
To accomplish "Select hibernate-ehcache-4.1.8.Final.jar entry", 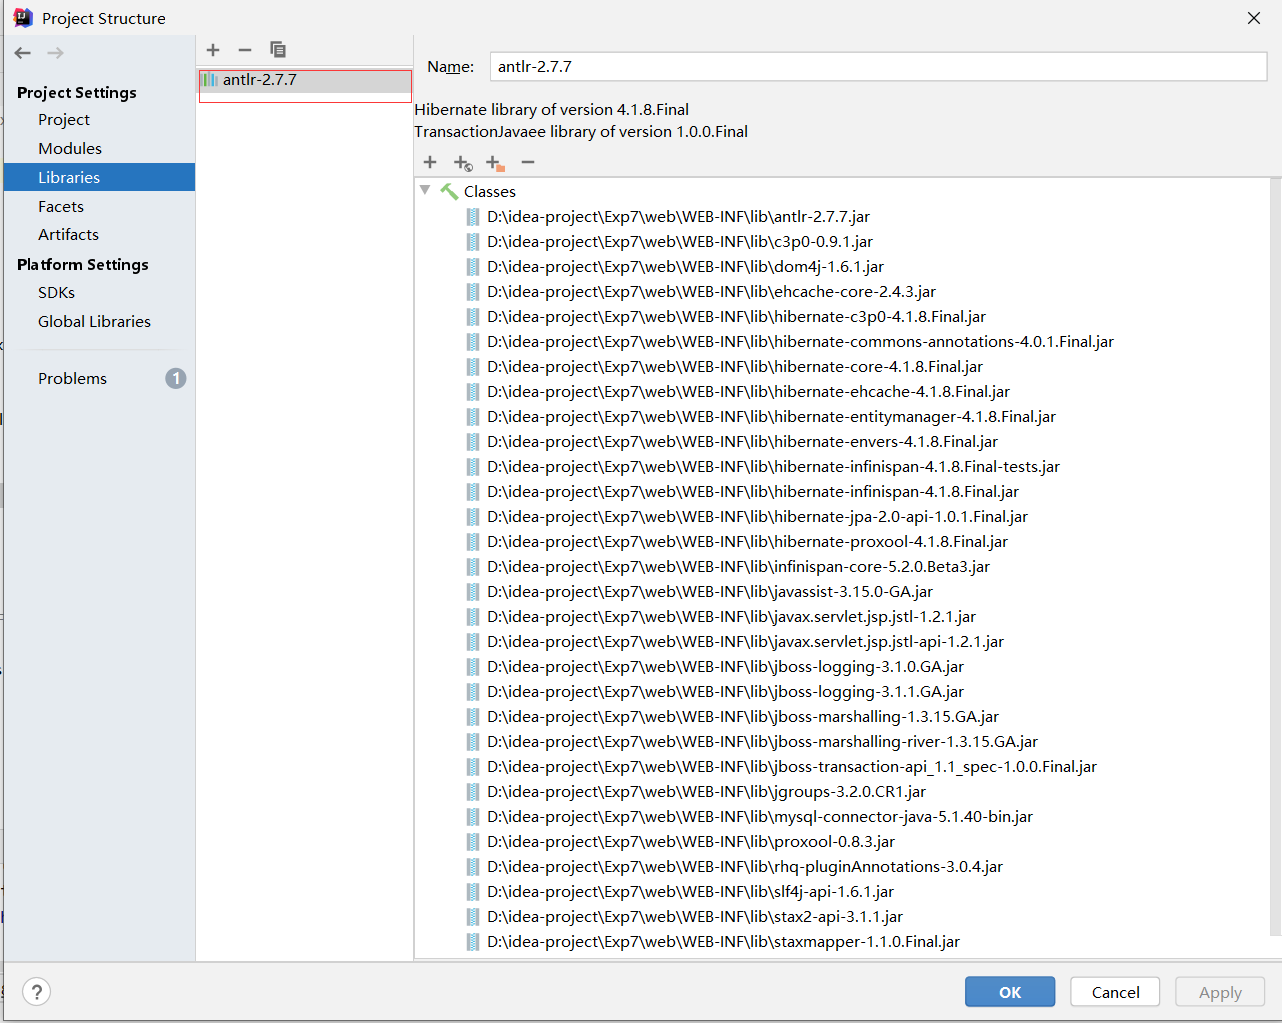I will point(748,392).
